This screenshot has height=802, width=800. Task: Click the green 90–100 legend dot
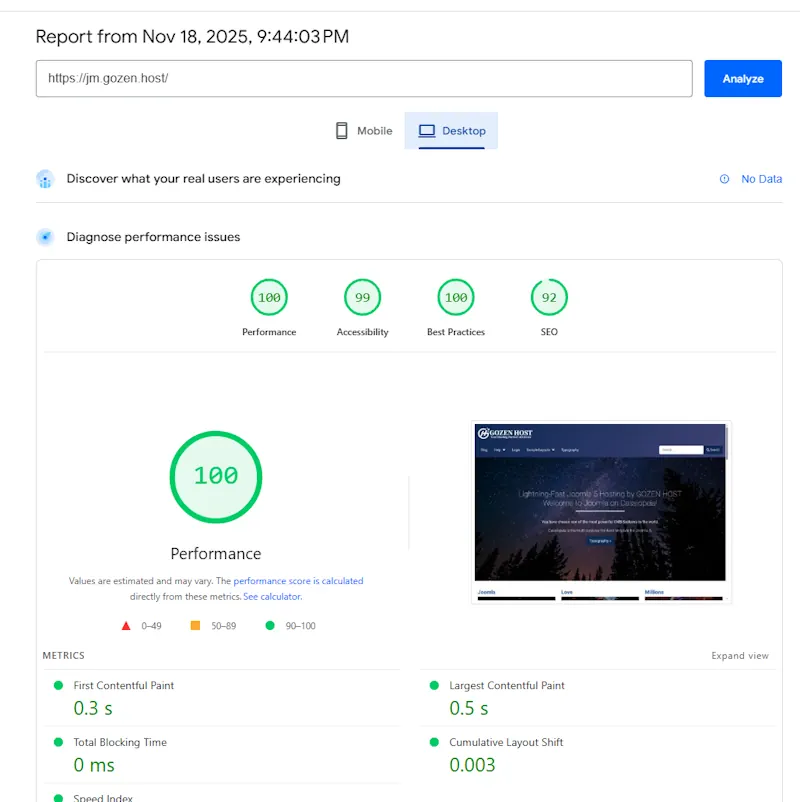pos(269,625)
